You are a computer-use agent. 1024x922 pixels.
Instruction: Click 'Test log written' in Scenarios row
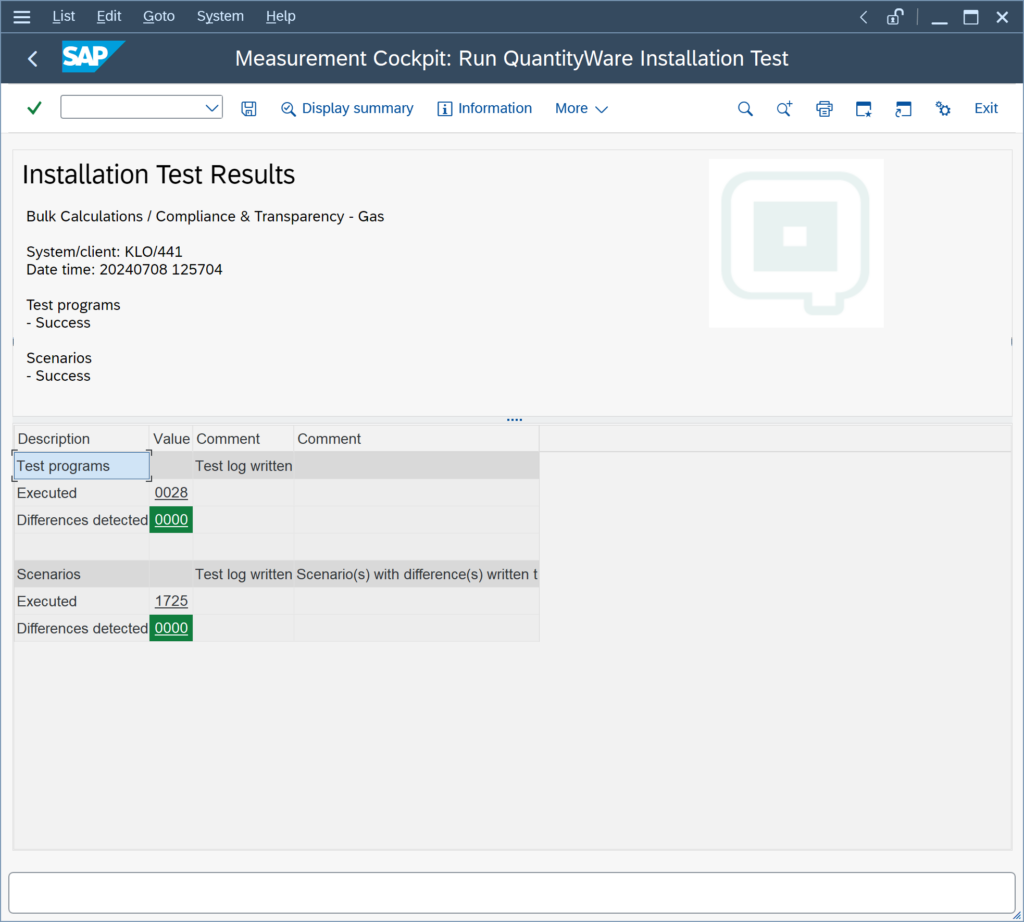tap(244, 575)
